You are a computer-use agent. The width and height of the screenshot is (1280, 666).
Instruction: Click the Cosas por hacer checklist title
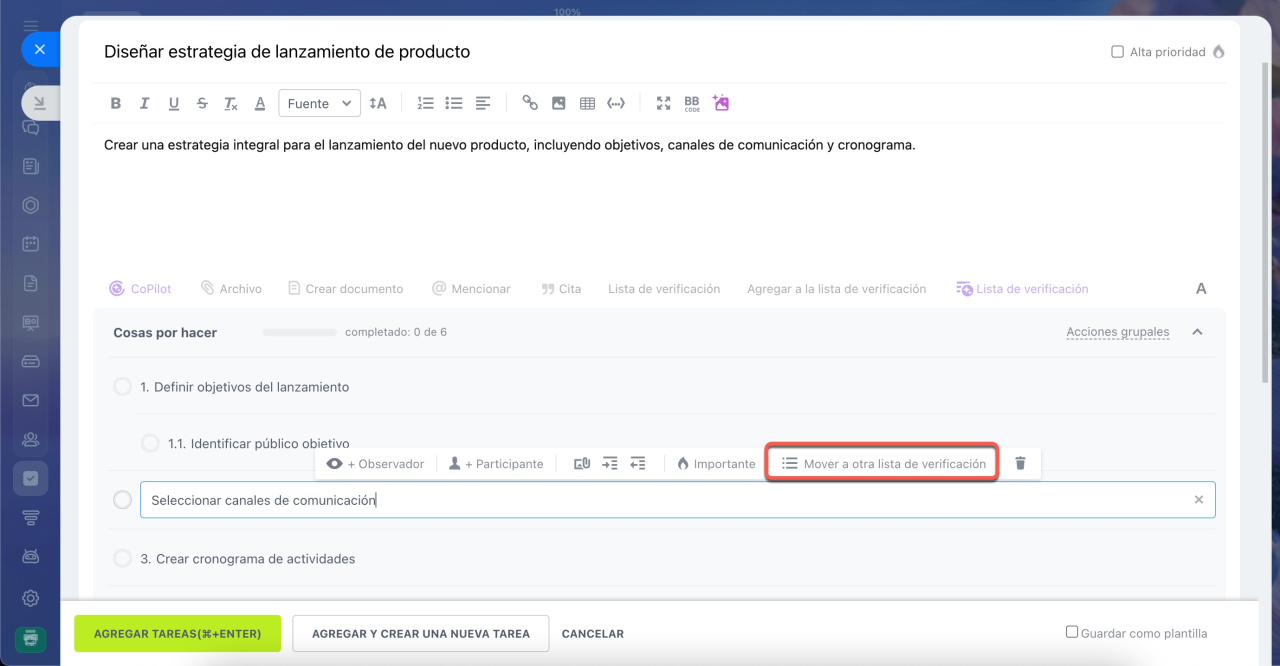point(165,332)
